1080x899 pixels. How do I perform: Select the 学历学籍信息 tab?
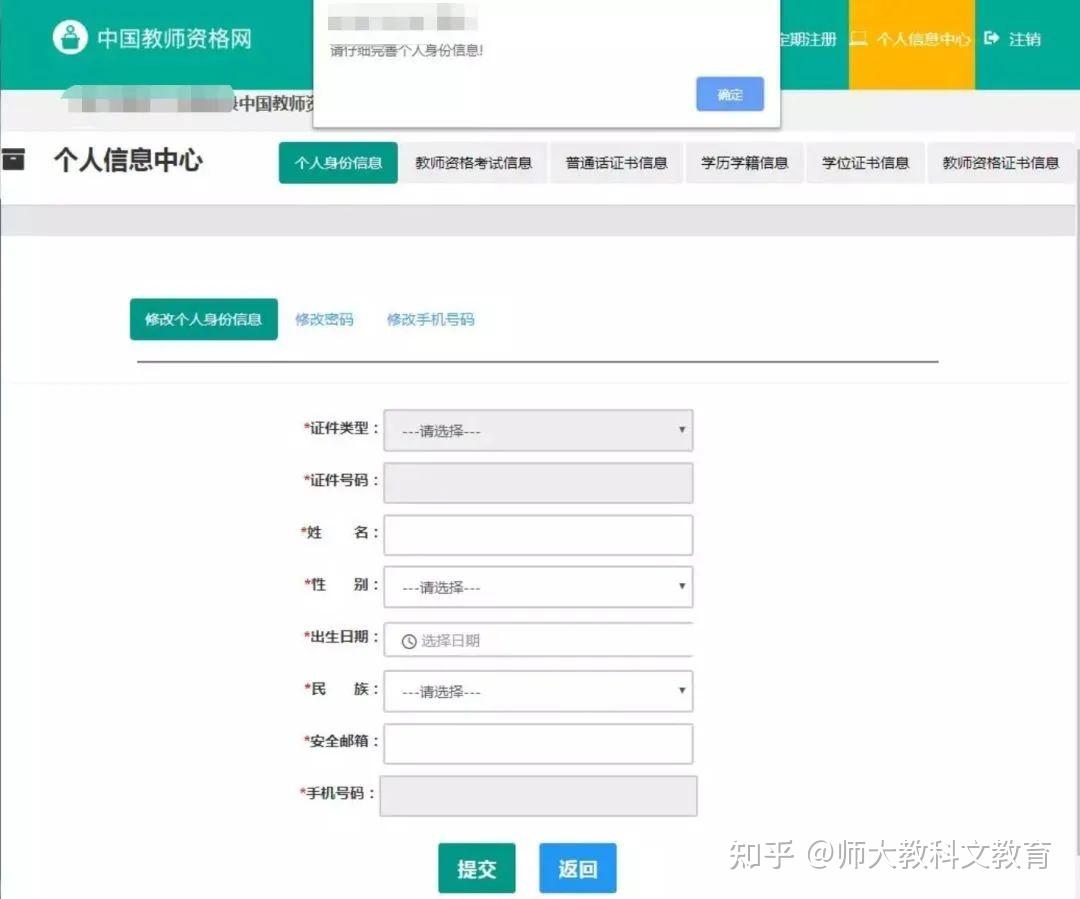coord(745,163)
